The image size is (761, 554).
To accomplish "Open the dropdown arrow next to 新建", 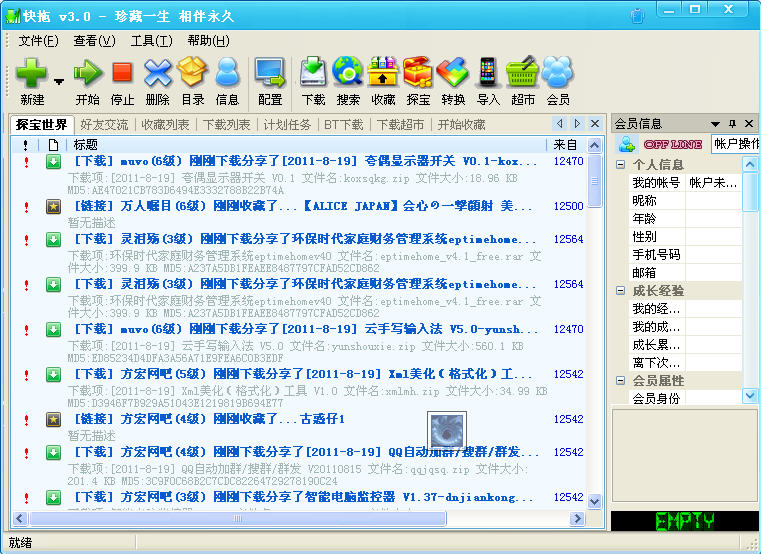I will point(59,82).
